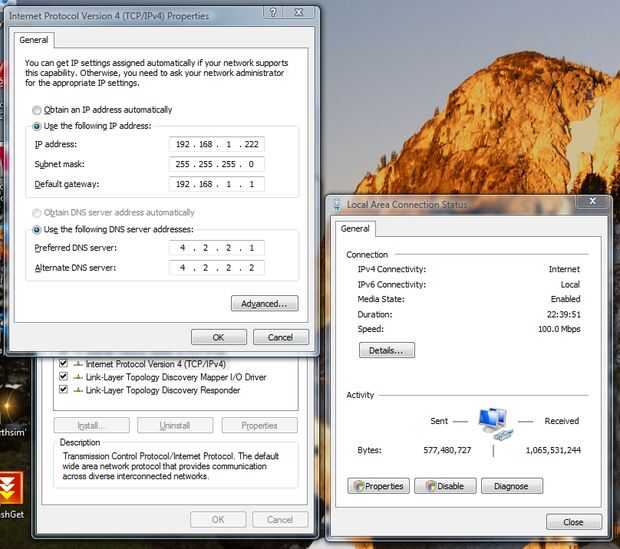
Task: Switch to General tab in Connection Status
Action: click(x=355, y=229)
